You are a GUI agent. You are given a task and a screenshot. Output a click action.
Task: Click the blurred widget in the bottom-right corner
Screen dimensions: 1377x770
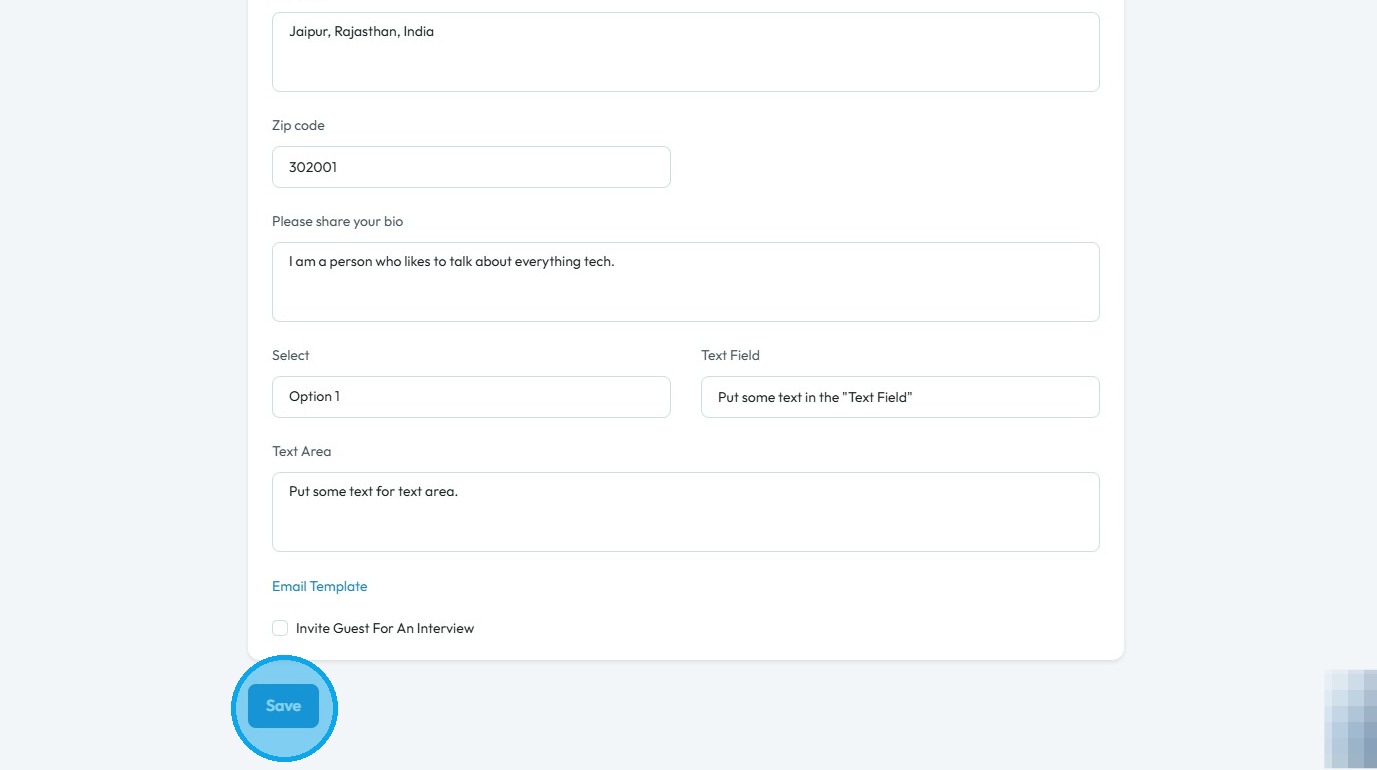[1350, 720]
